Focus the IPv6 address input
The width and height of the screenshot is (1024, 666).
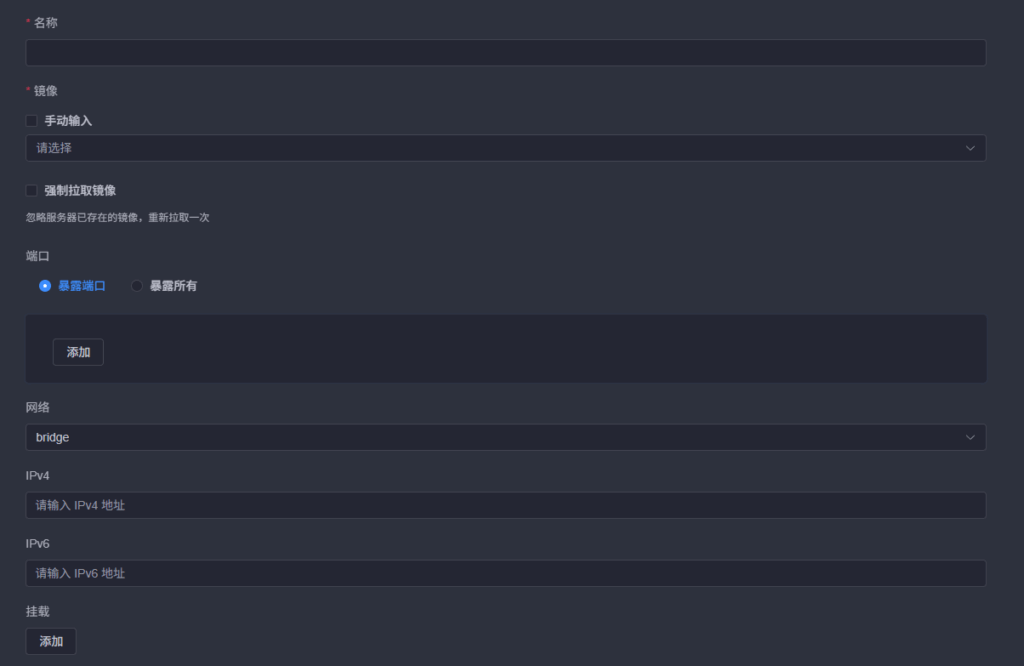505,573
